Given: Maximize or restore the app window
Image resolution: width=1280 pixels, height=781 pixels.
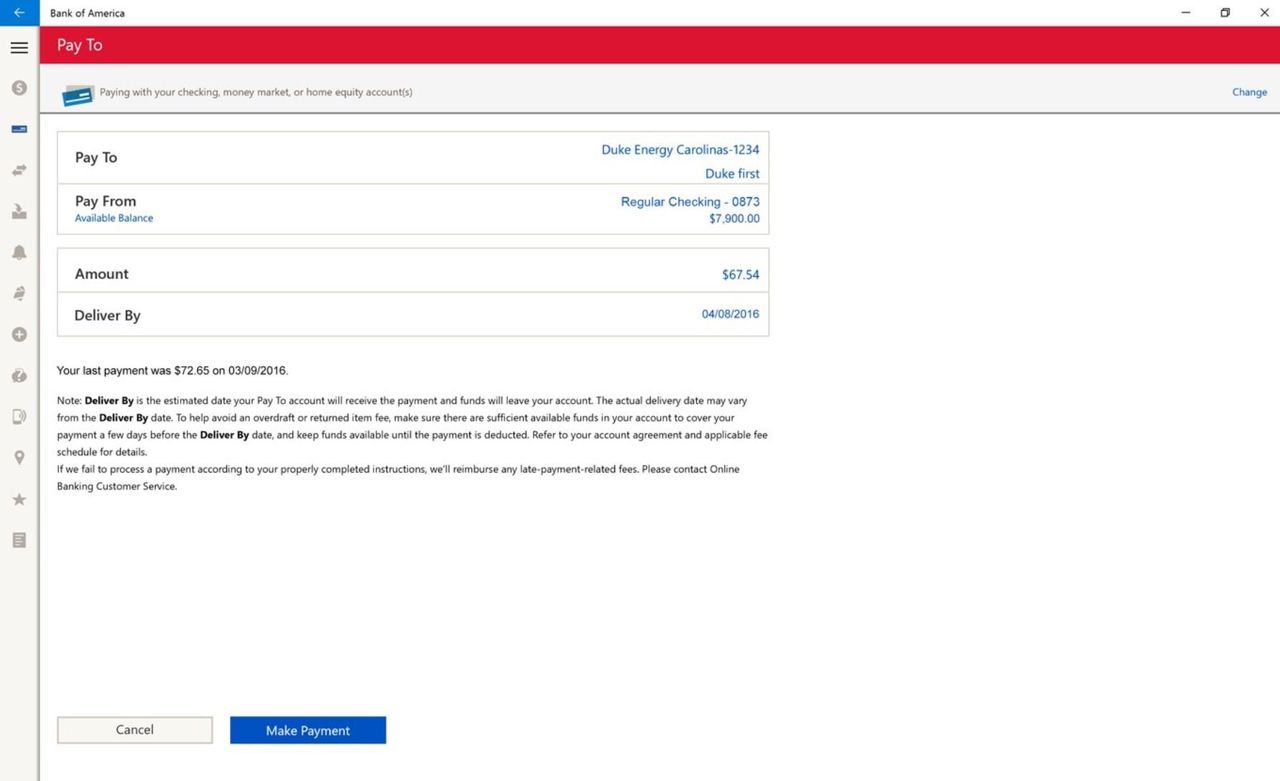Looking at the screenshot, I should [1225, 13].
